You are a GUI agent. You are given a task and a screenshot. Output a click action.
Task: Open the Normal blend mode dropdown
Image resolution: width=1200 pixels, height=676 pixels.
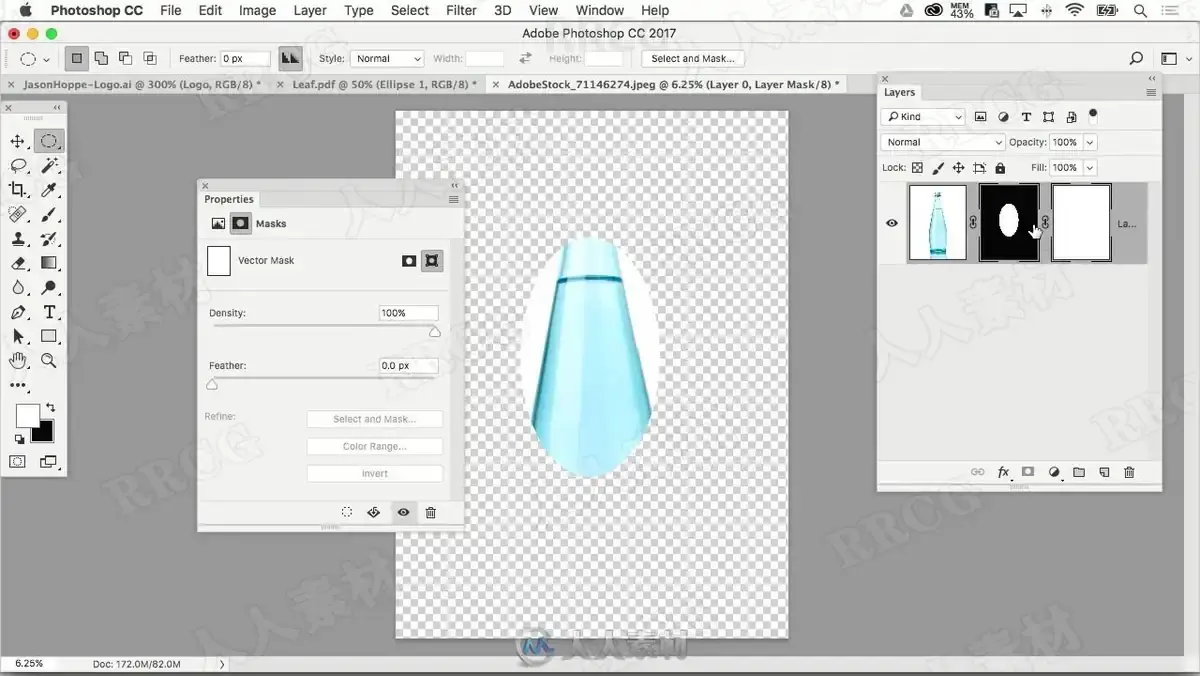943,142
